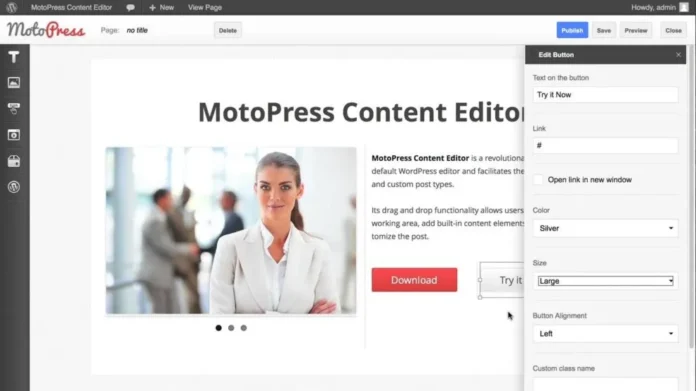Choose the Button widgets icon in sidebar
Image resolution: width=696 pixels, height=391 pixels.
[14, 108]
